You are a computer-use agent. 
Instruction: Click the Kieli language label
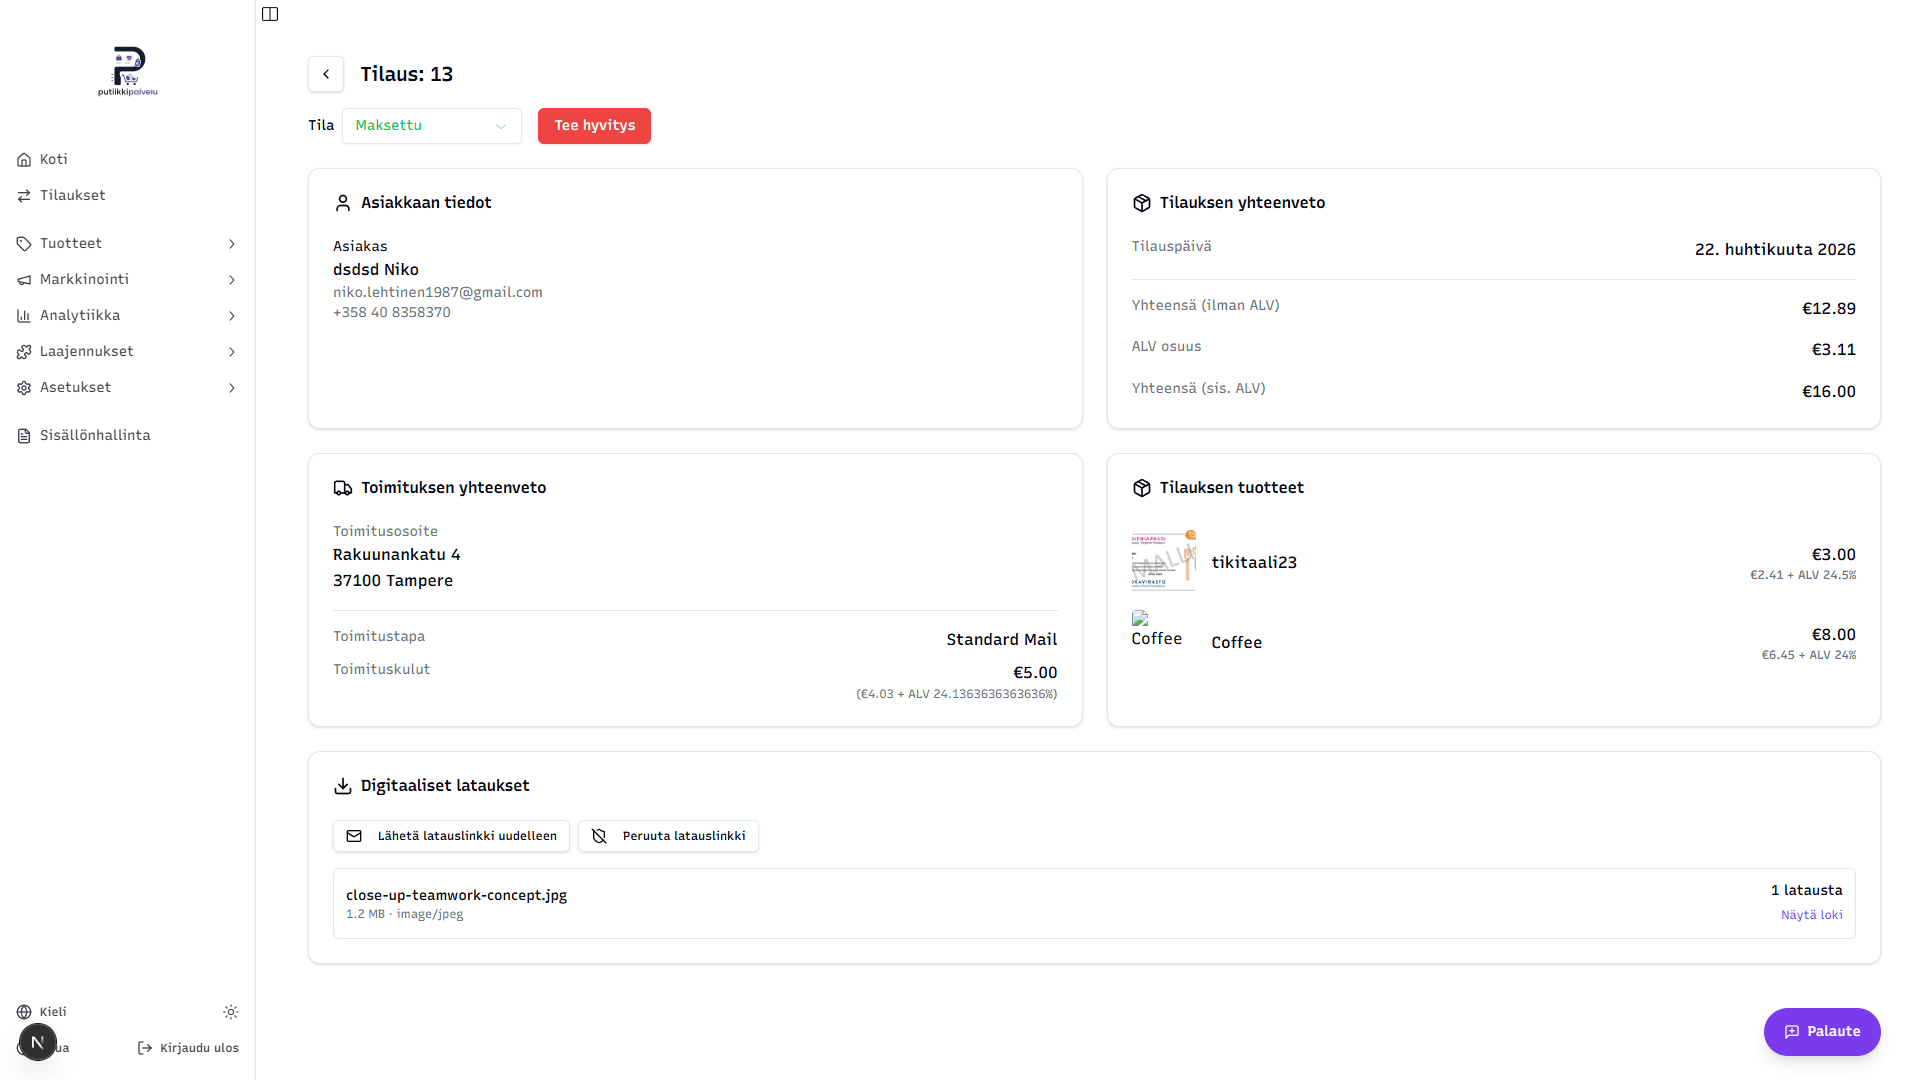pyautogui.click(x=53, y=1012)
